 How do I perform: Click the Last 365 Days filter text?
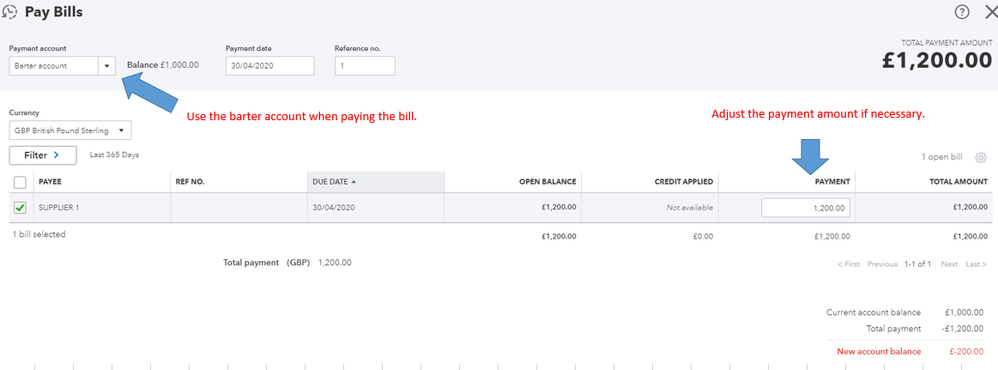pos(115,155)
